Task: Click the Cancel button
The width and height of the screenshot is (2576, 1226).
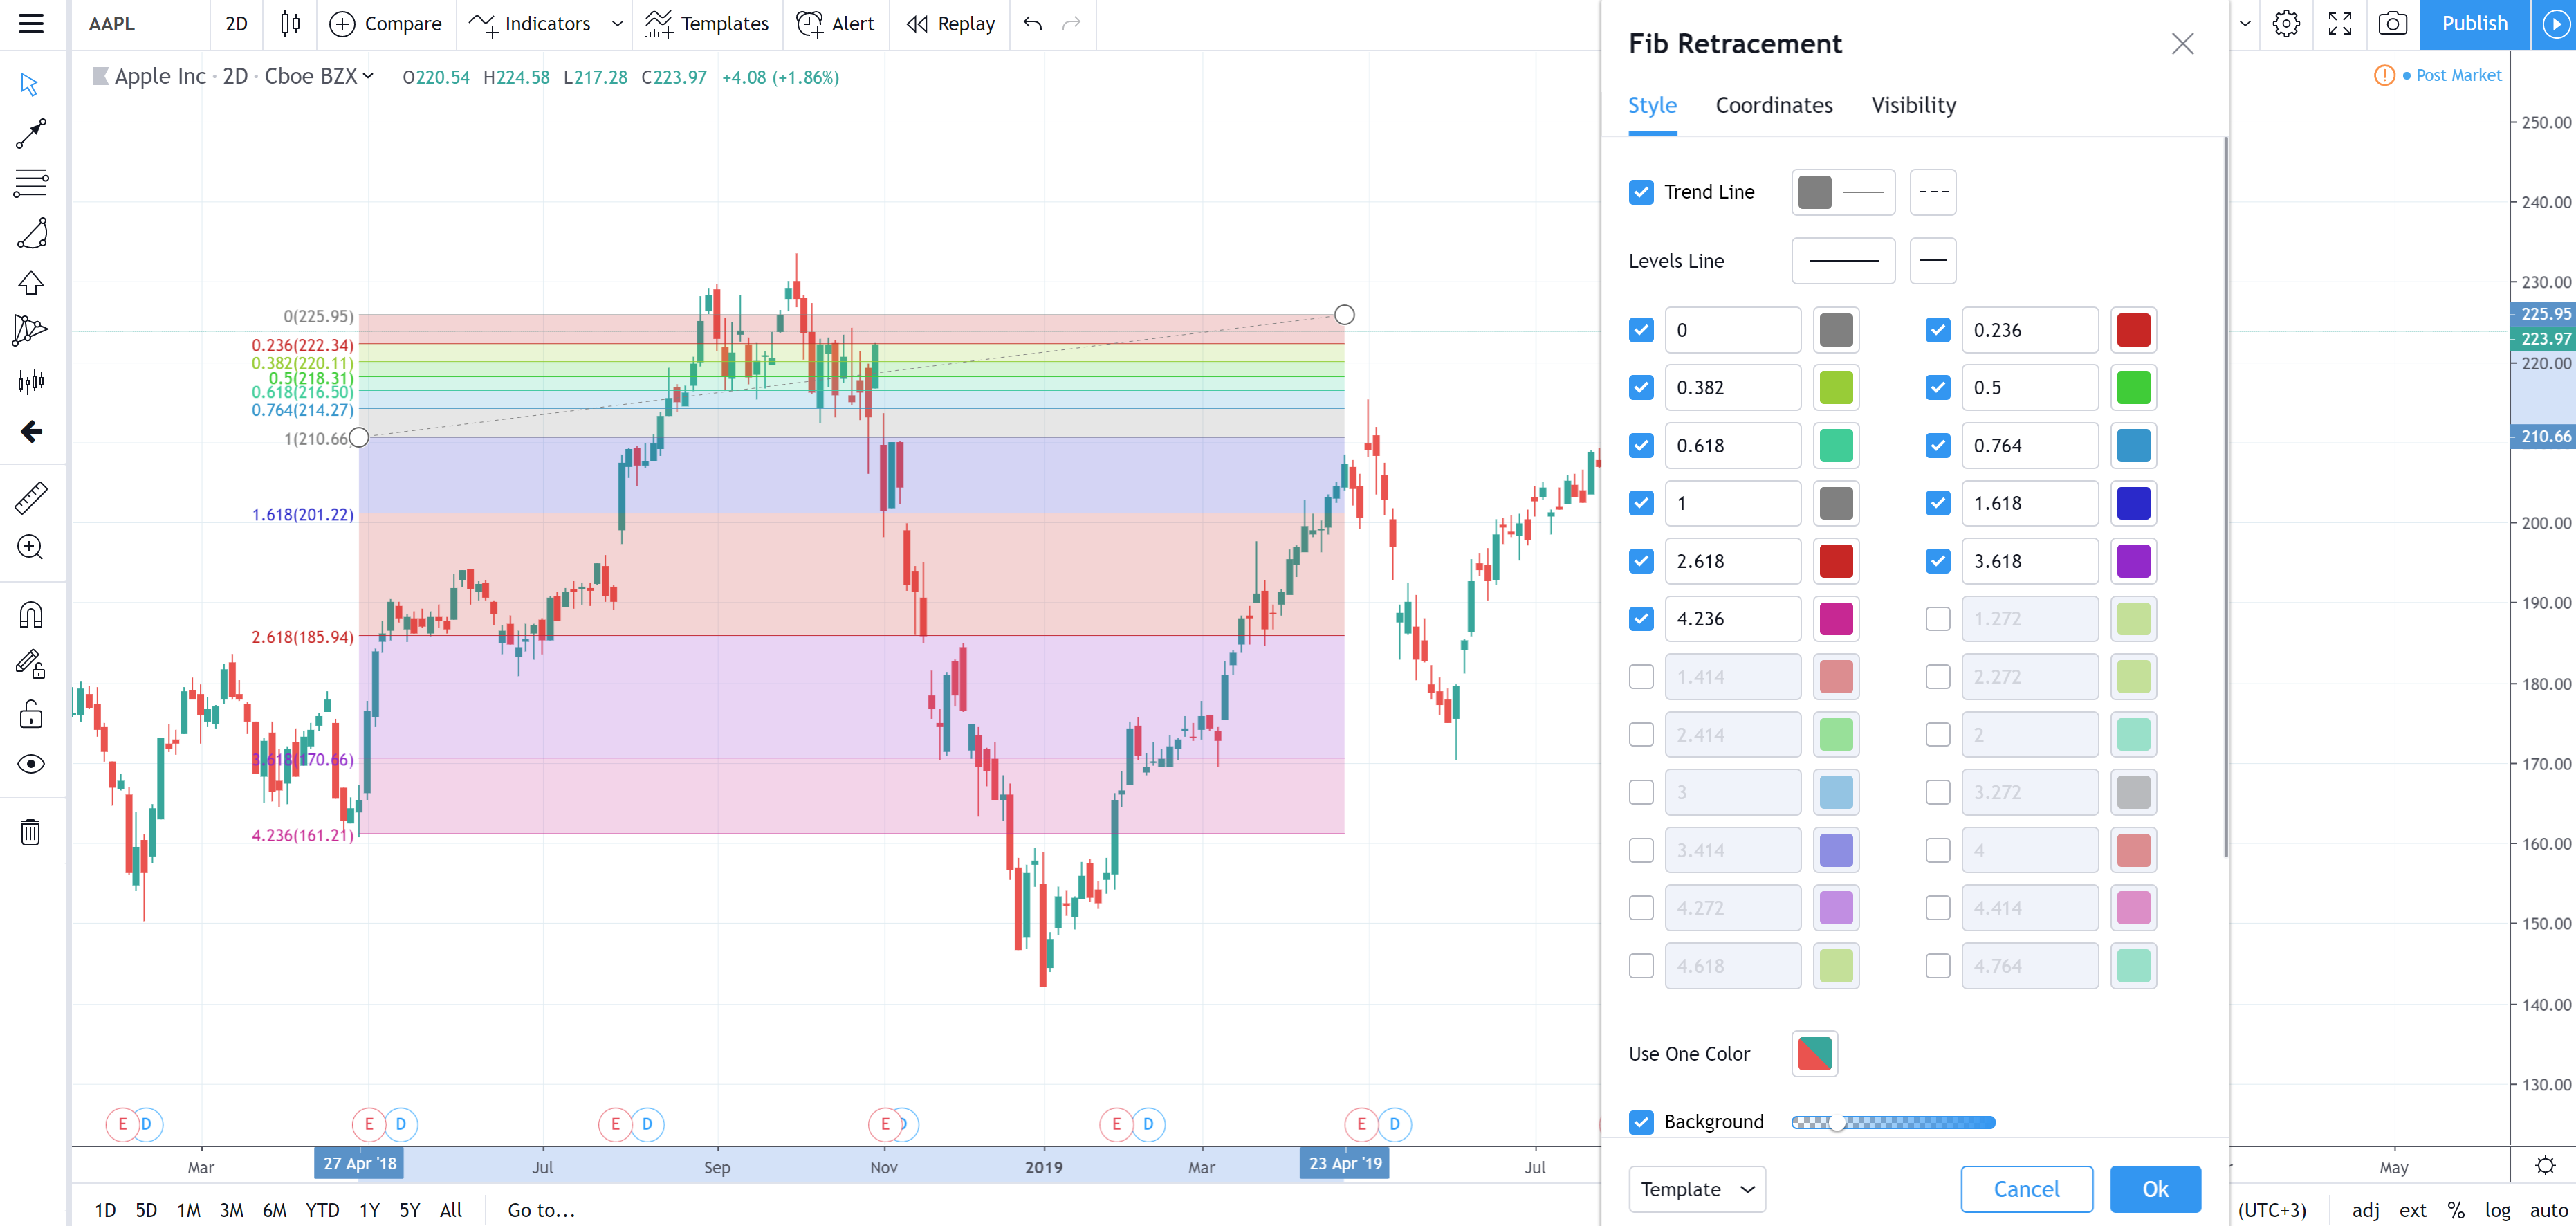Action: click(x=2026, y=1189)
